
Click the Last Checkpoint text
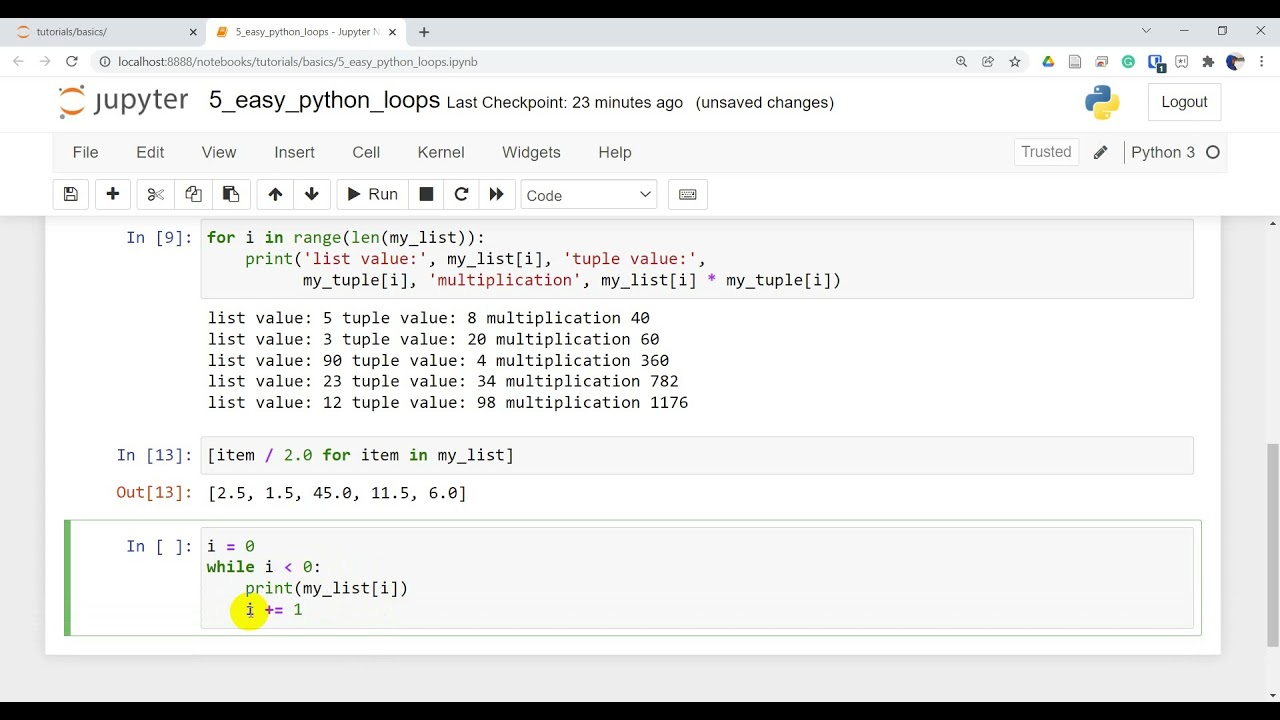click(x=565, y=102)
